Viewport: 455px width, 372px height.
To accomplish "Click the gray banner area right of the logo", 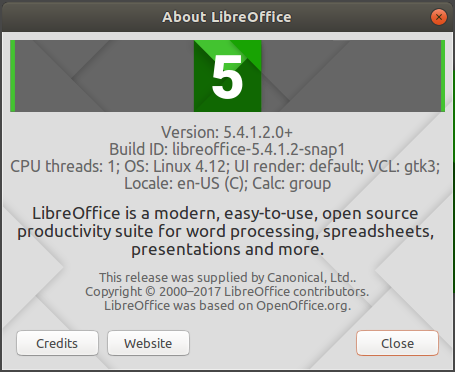I will (351, 76).
